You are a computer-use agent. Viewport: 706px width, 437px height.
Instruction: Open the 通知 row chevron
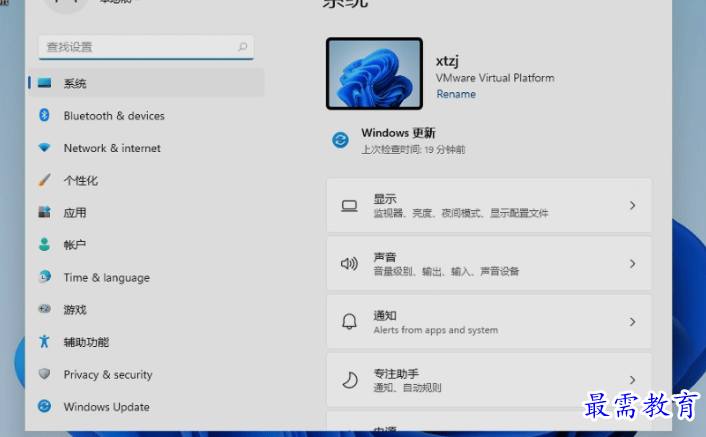tap(633, 322)
